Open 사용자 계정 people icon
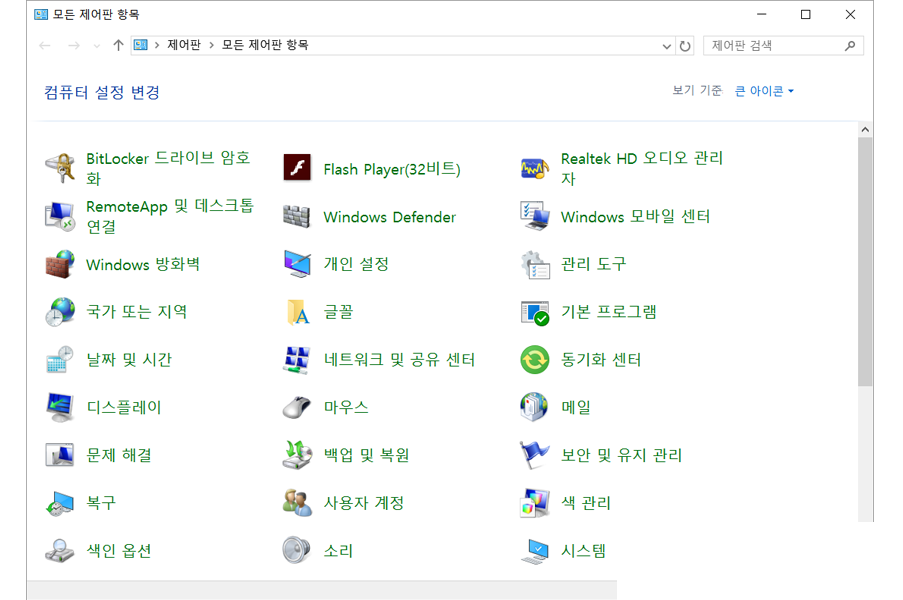Viewport: 903px width, 600px height. click(x=297, y=503)
